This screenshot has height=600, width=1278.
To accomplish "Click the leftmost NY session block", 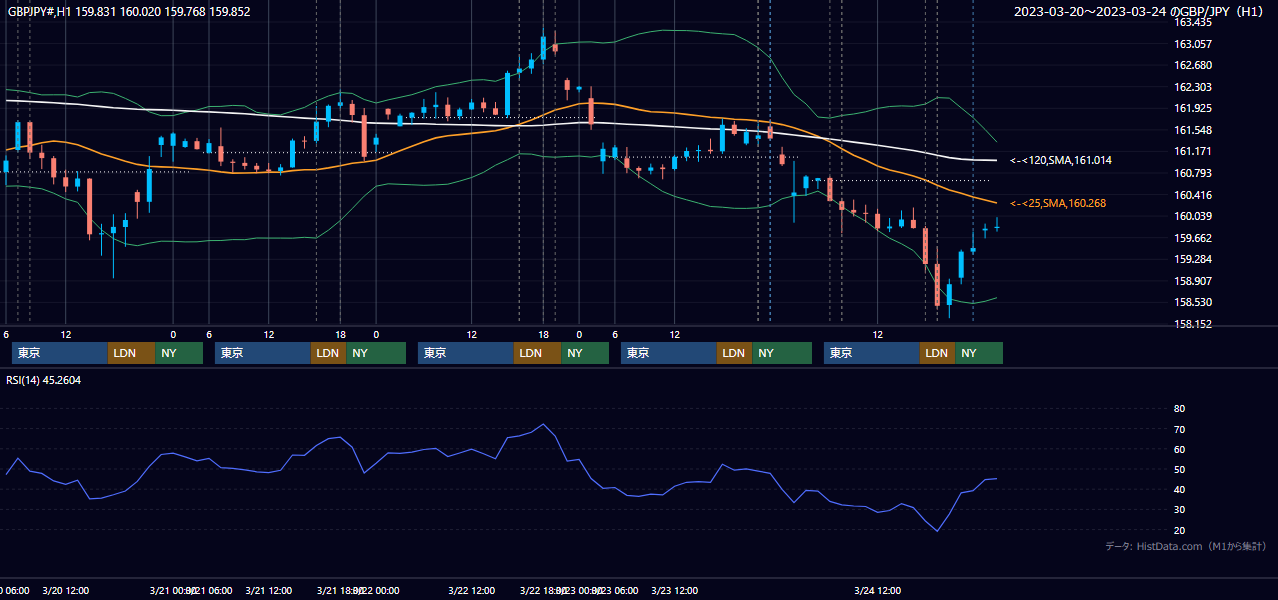I will pyautogui.click(x=179, y=353).
